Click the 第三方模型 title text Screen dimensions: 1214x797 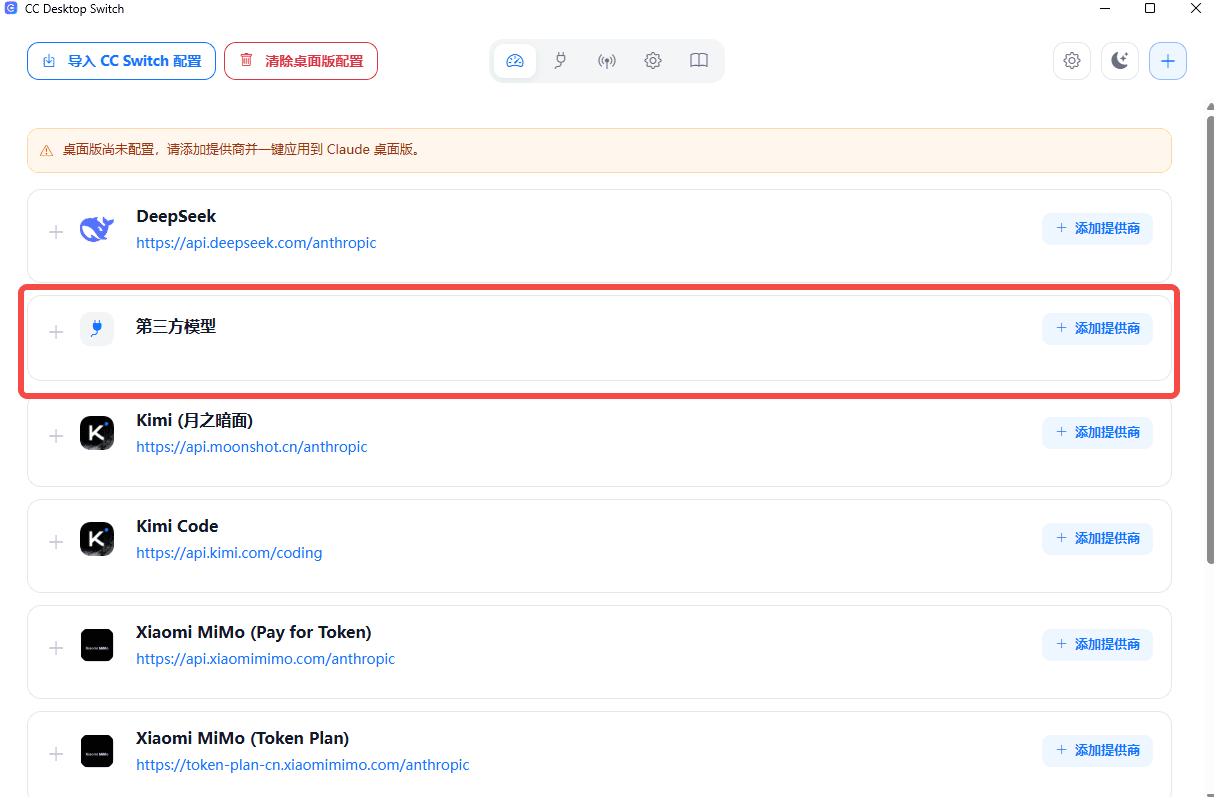coord(176,326)
